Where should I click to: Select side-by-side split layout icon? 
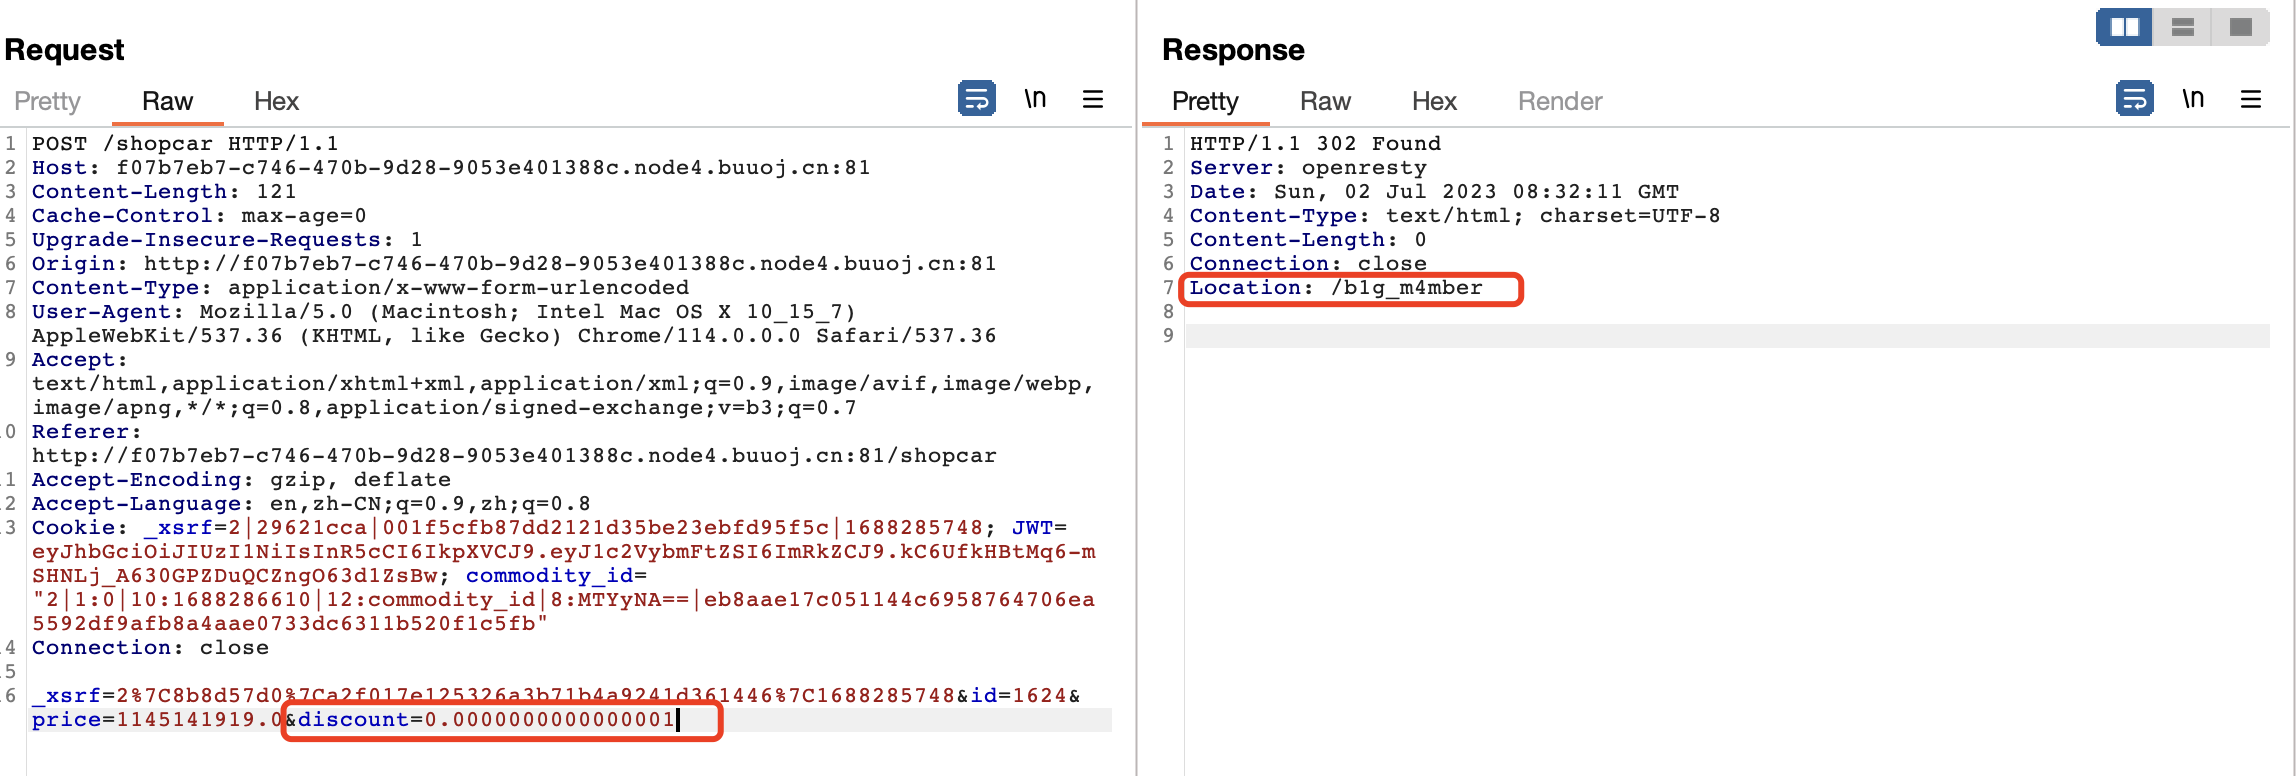pos(2124,27)
